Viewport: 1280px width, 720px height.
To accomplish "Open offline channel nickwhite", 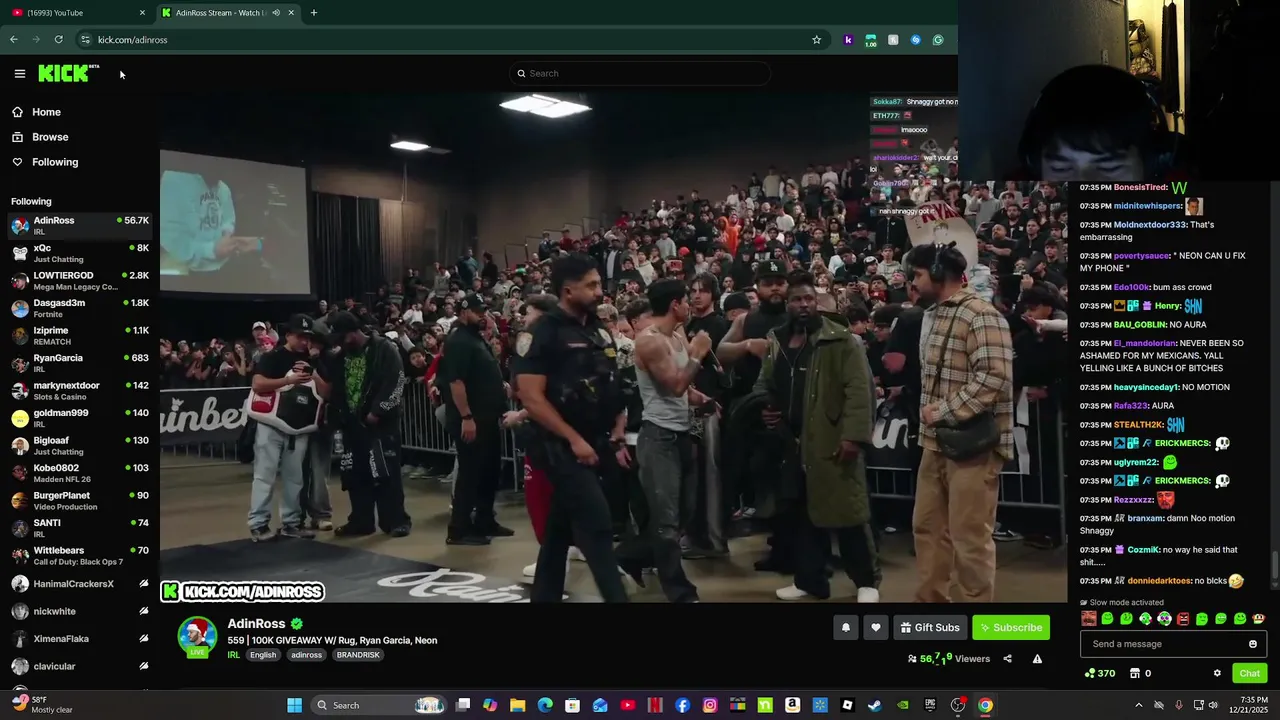I will pyautogui.click(x=80, y=611).
